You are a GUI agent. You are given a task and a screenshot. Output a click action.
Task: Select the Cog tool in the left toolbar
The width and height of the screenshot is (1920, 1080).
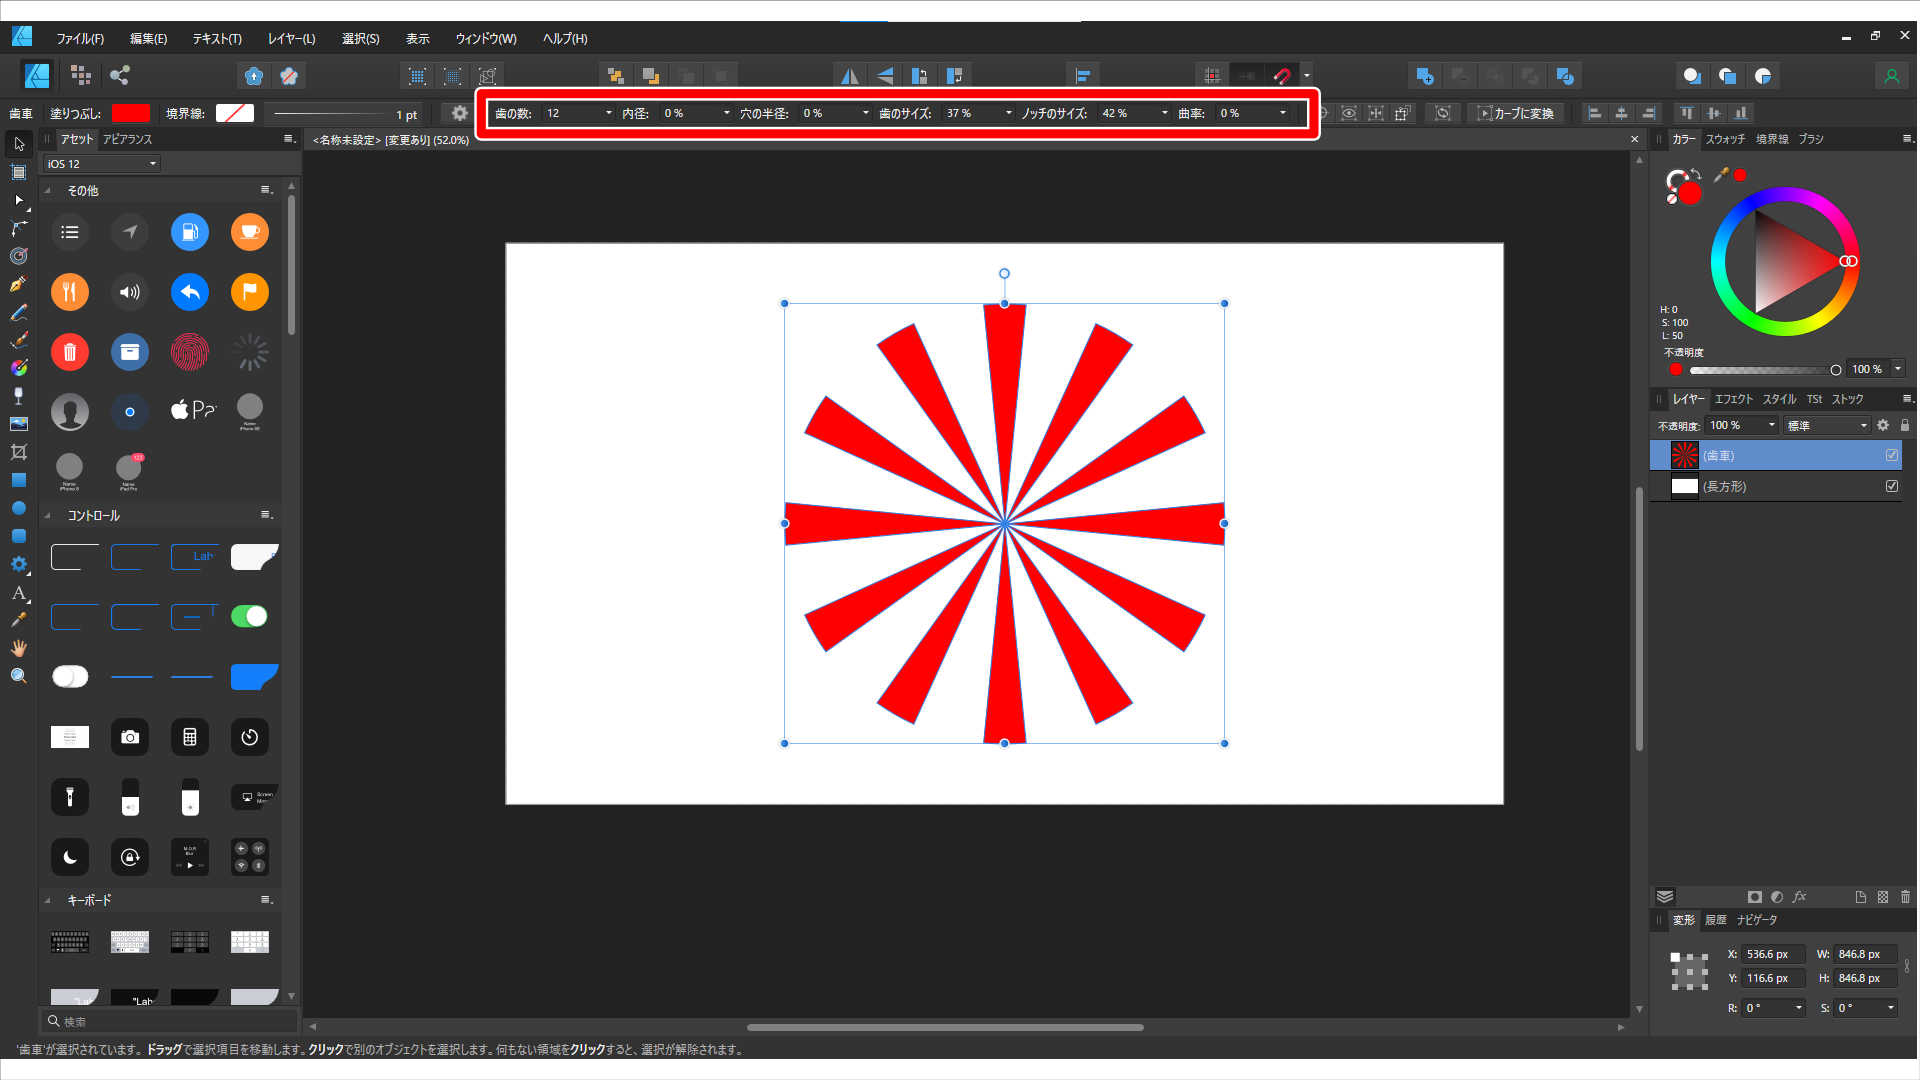[x=18, y=563]
